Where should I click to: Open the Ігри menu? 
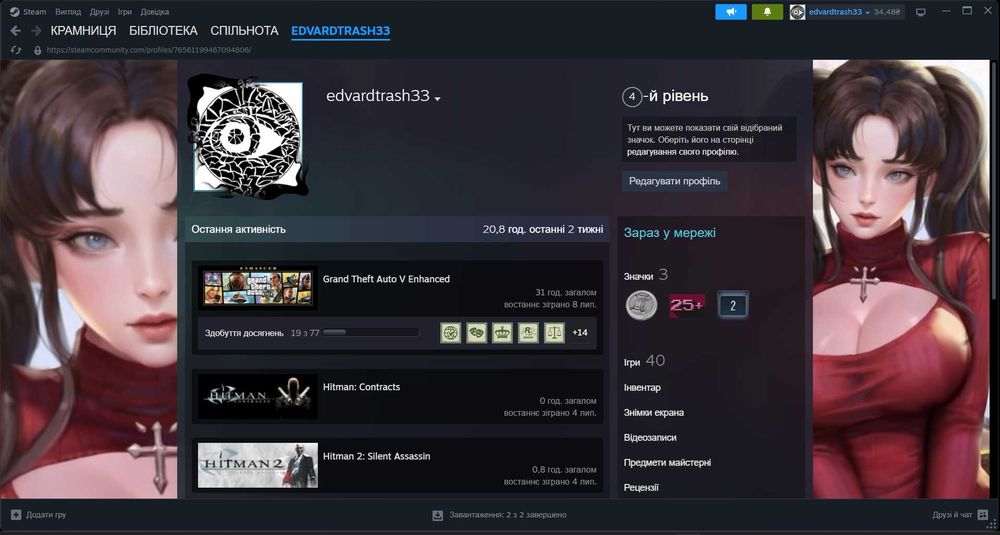[x=125, y=12]
